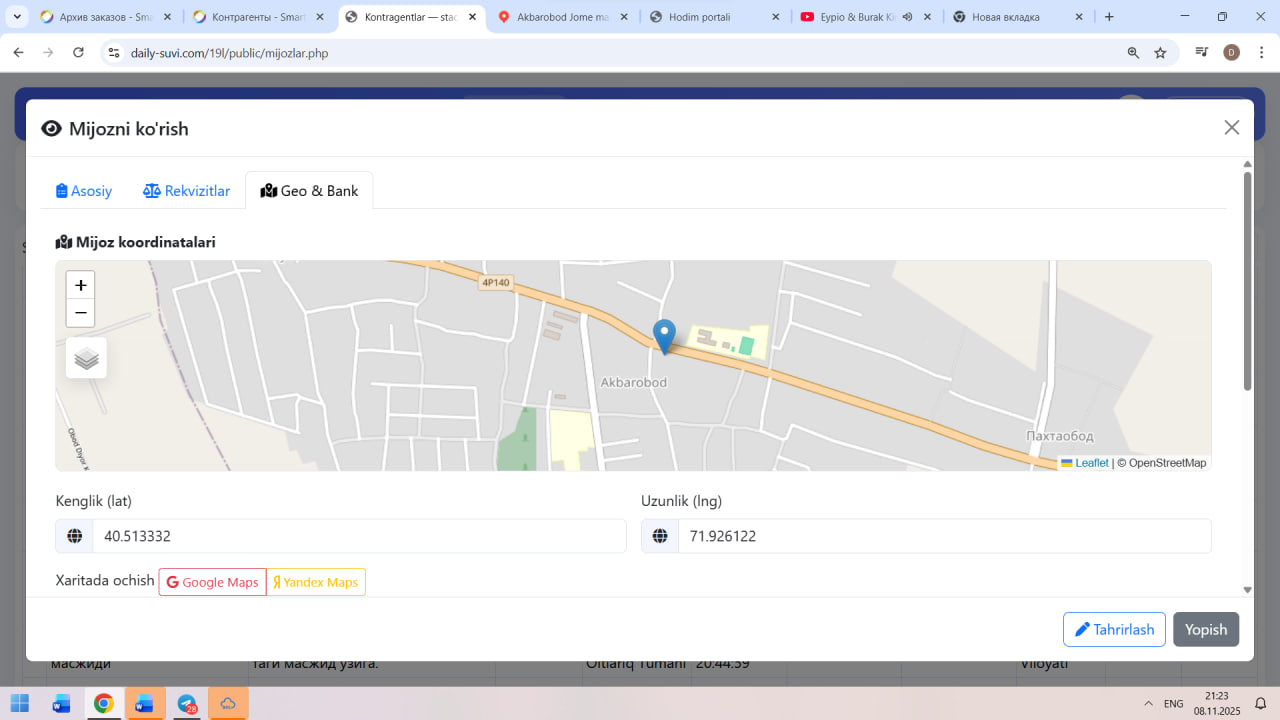Go forward to the next page

click(48, 53)
